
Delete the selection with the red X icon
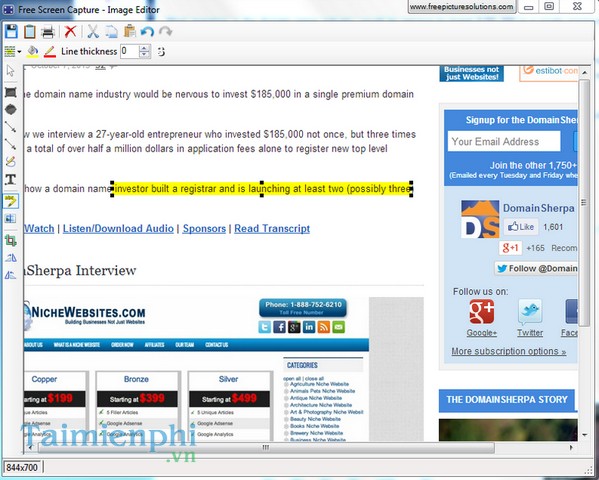[x=70, y=31]
